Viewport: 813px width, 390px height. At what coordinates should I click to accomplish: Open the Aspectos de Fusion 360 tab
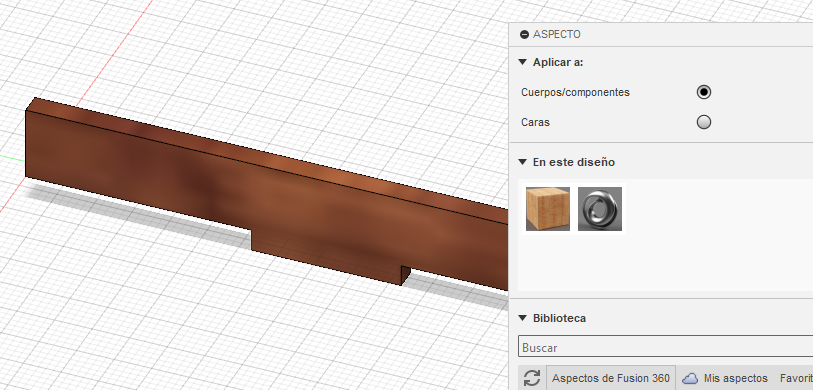pos(610,378)
